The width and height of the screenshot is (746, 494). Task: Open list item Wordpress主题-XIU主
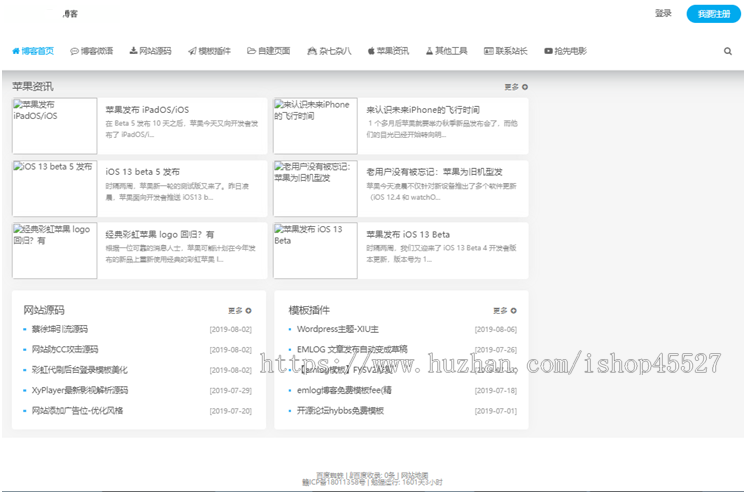[338, 329]
